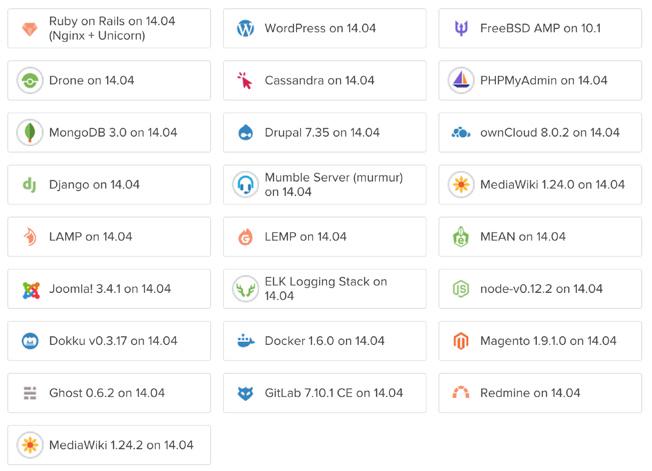Viewport: 652px width, 471px height.
Task: Pick ELK Logging Stack on 14.04
Action: (x=325, y=289)
